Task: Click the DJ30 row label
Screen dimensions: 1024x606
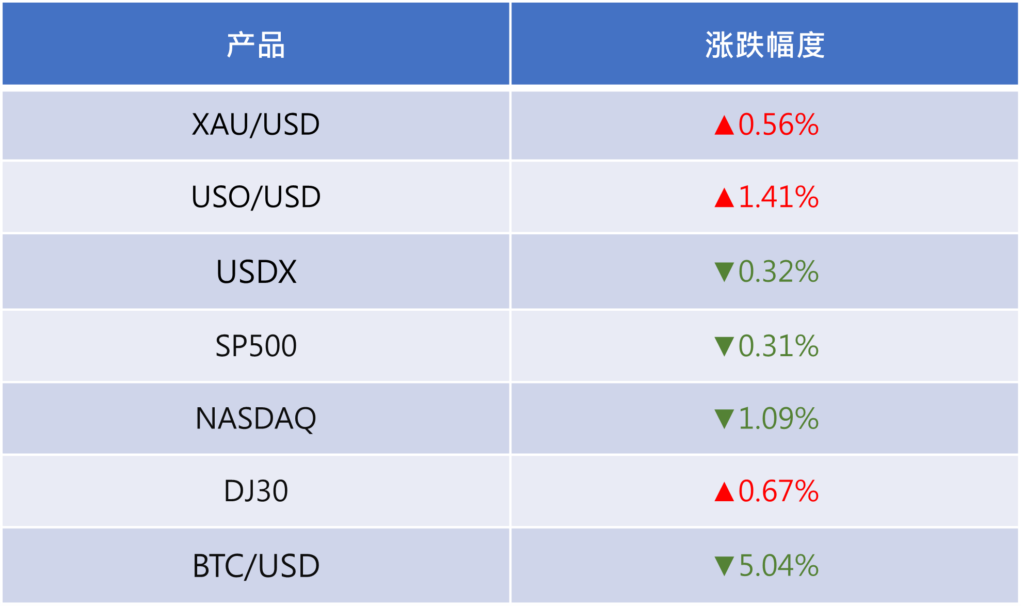Action: (256, 492)
